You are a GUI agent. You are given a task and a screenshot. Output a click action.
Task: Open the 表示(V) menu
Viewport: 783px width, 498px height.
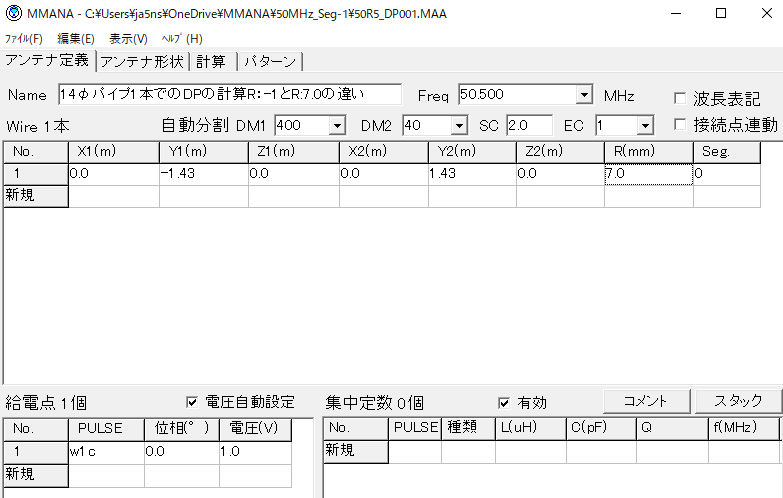coord(128,38)
